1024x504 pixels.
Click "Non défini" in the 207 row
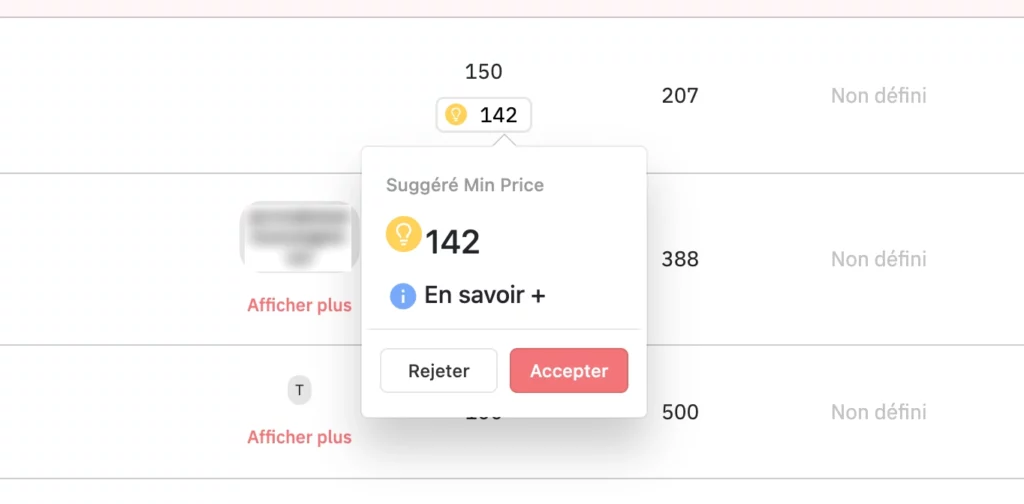(878, 96)
